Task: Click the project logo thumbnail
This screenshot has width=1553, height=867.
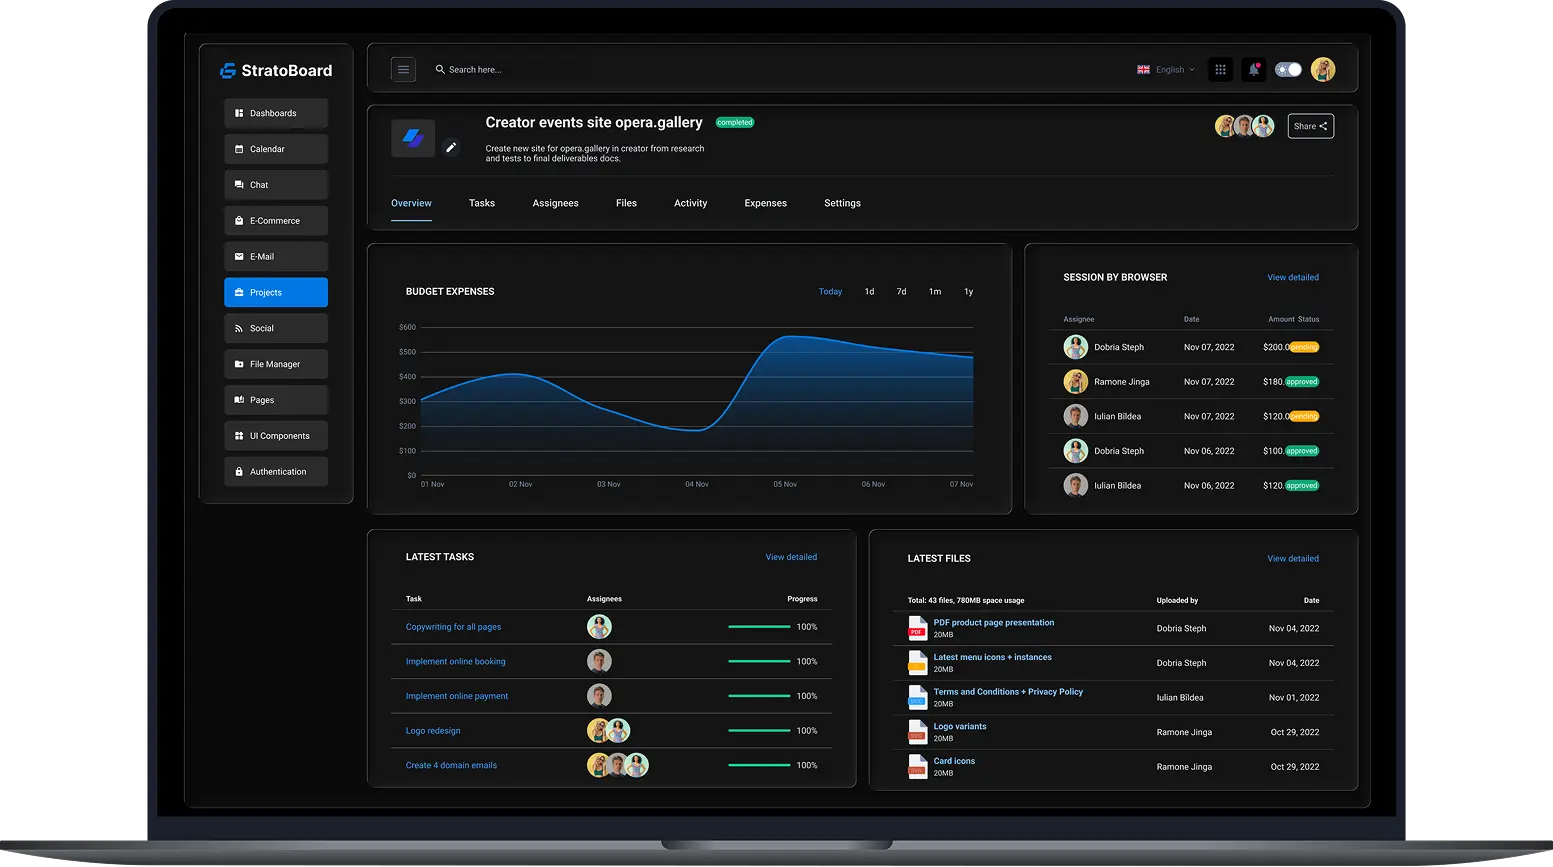Action: [x=413, y=139]
